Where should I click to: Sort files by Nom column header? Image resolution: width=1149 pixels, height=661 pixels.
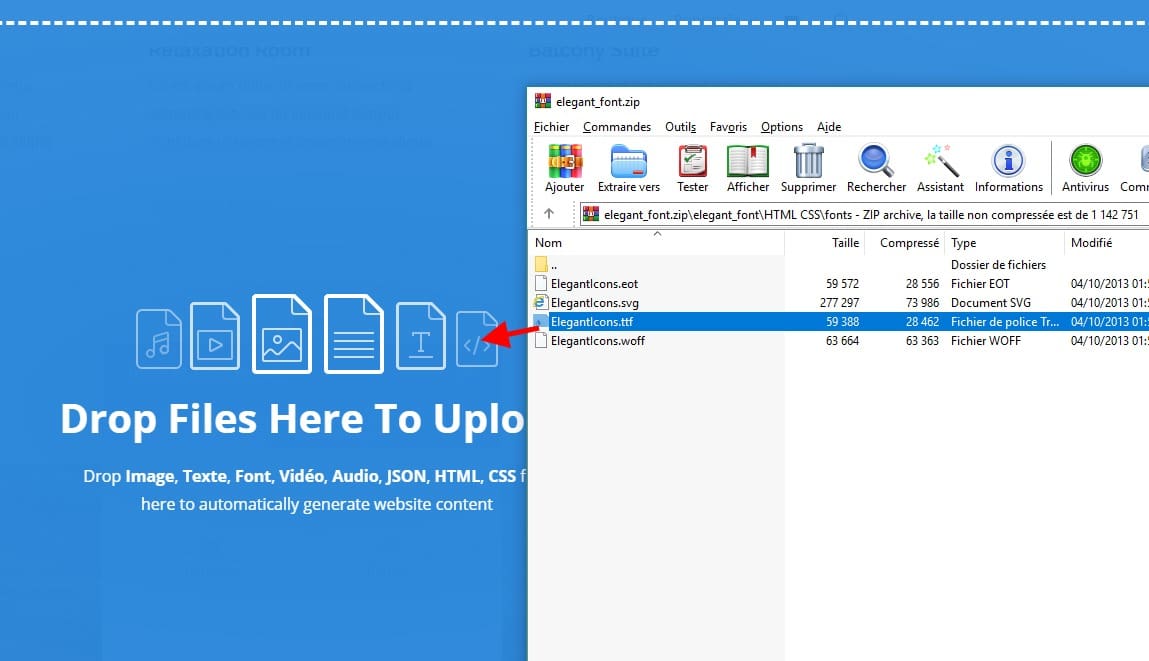549,243
